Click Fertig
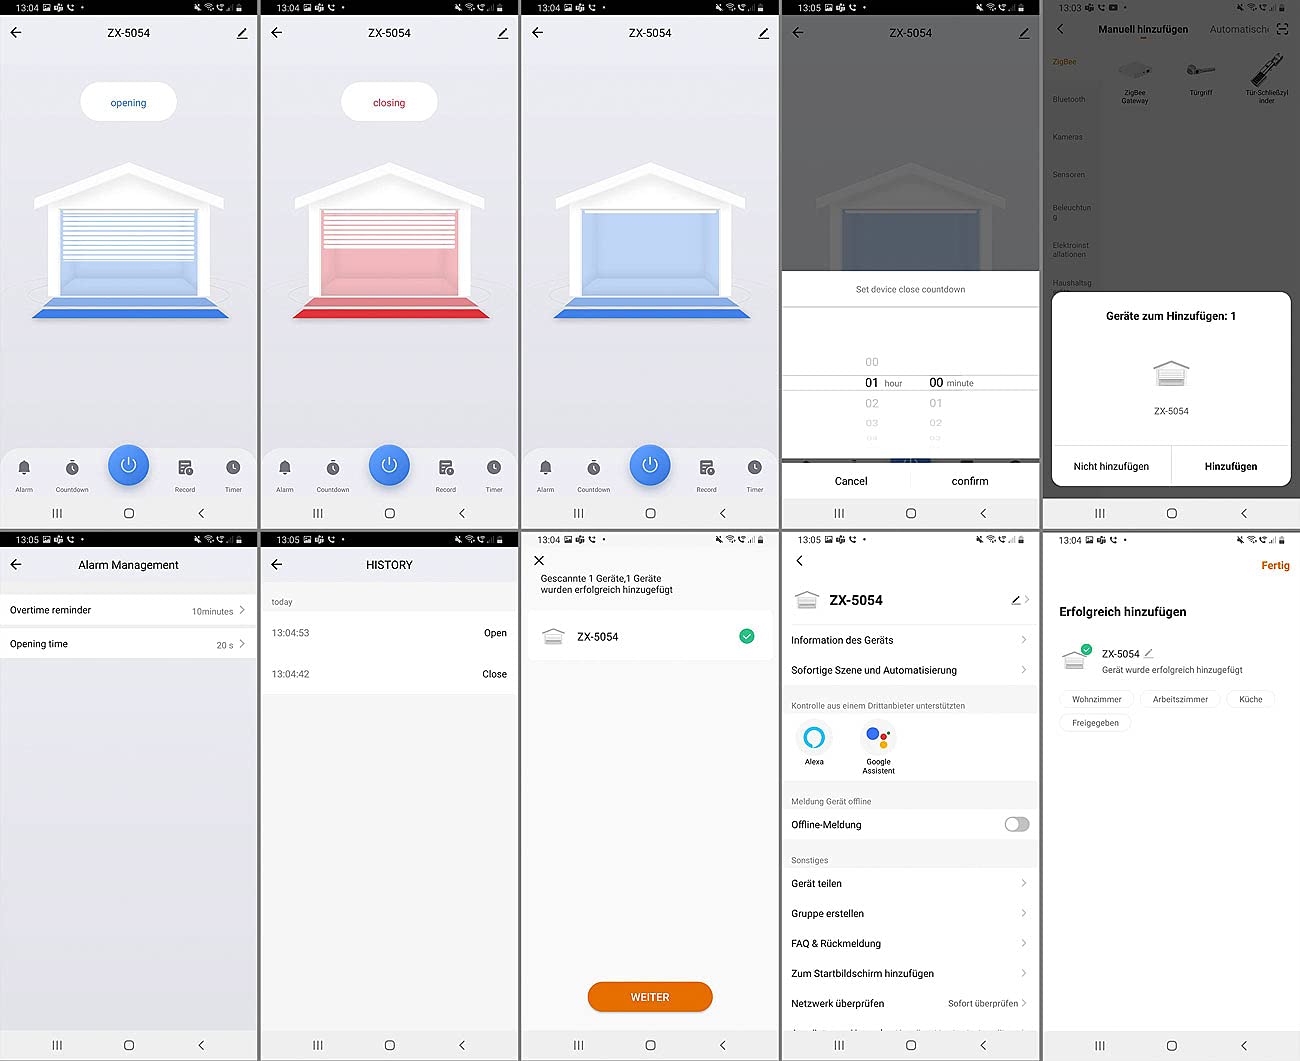The height and width of the screenshot is (1061, 1300). [1275, 566]
